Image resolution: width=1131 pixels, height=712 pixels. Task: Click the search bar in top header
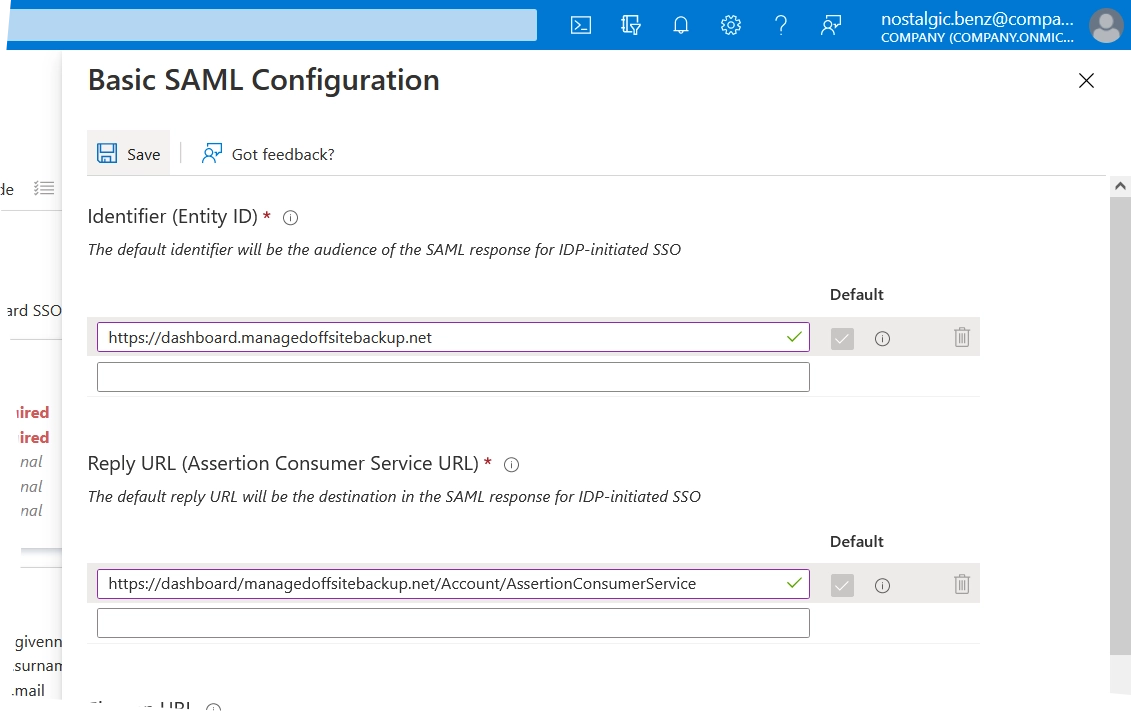272,25
